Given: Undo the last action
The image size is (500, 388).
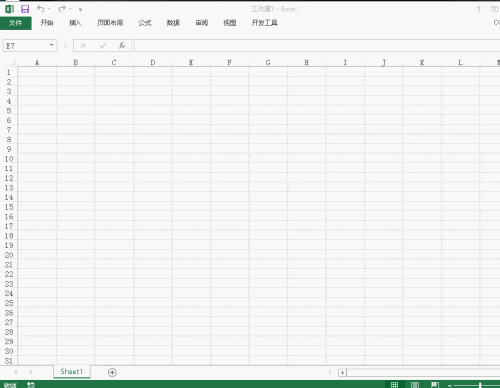Looking at the screenshot, I should [40, 9].
